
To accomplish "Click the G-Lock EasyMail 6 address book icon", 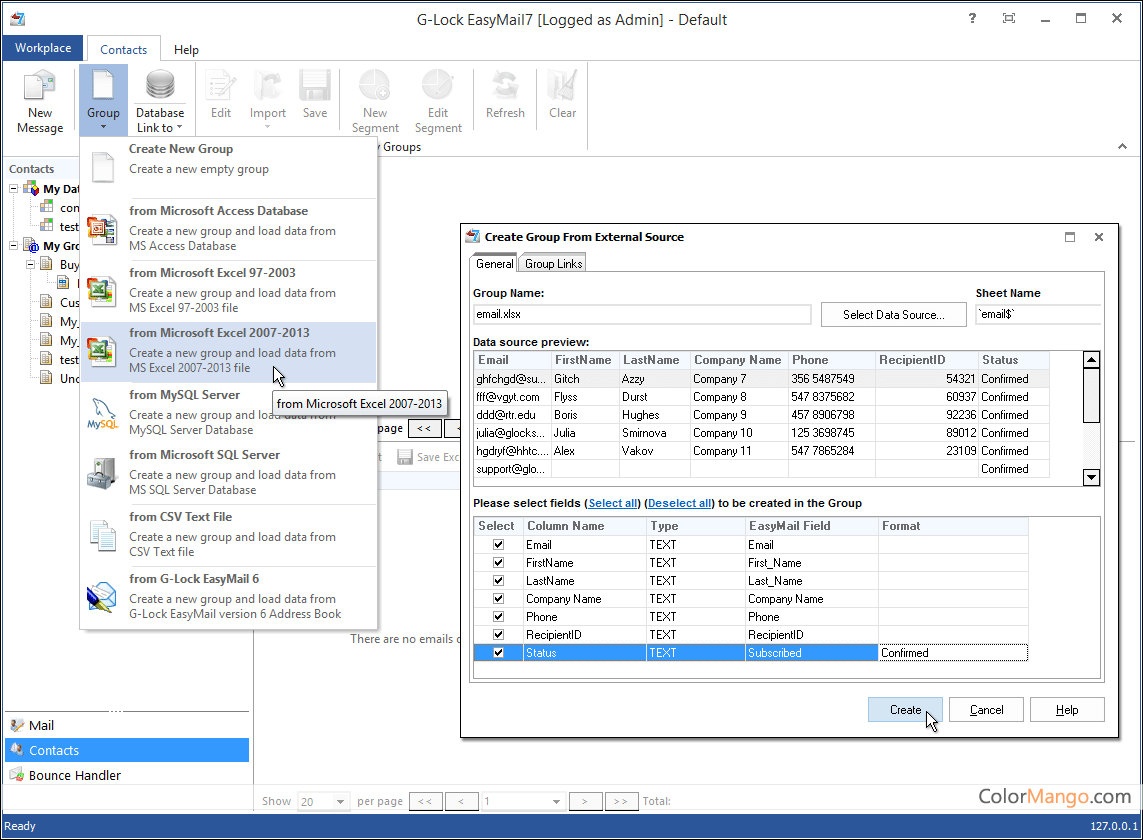I will click(x=103, y=597).
